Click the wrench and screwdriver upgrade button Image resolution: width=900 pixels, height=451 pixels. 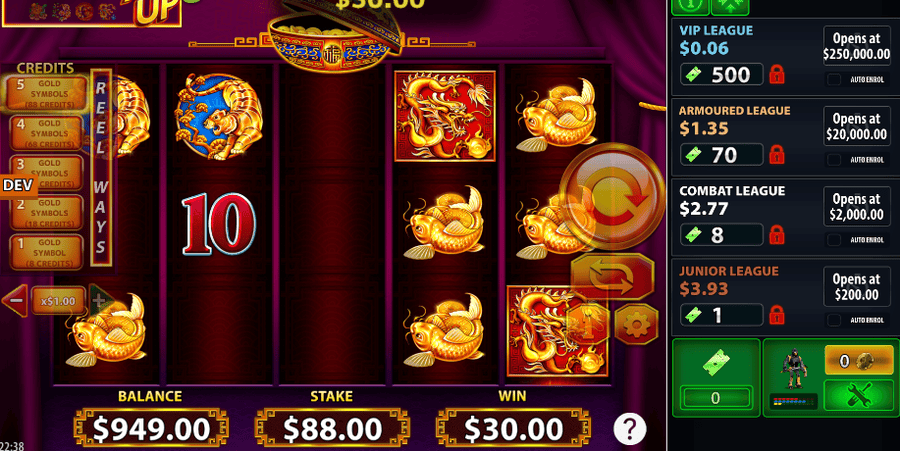coord(859,394)
